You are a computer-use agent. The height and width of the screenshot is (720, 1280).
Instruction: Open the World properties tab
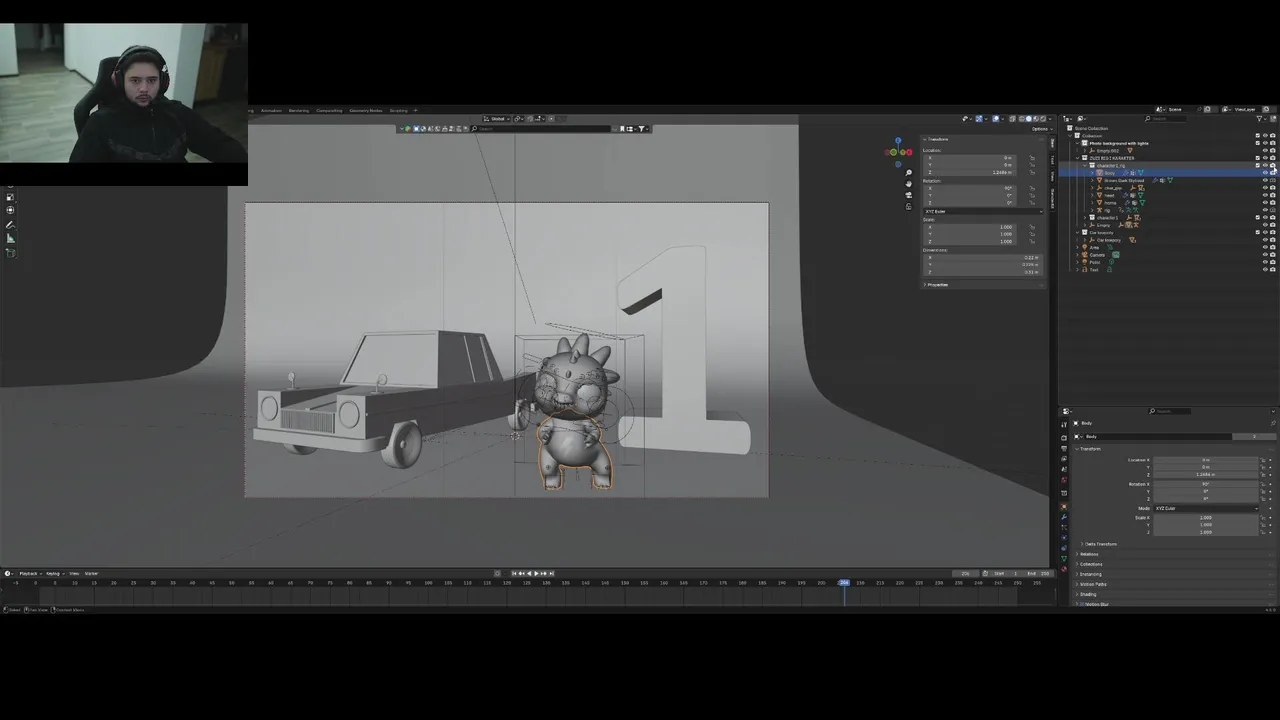coord(1064,480)
